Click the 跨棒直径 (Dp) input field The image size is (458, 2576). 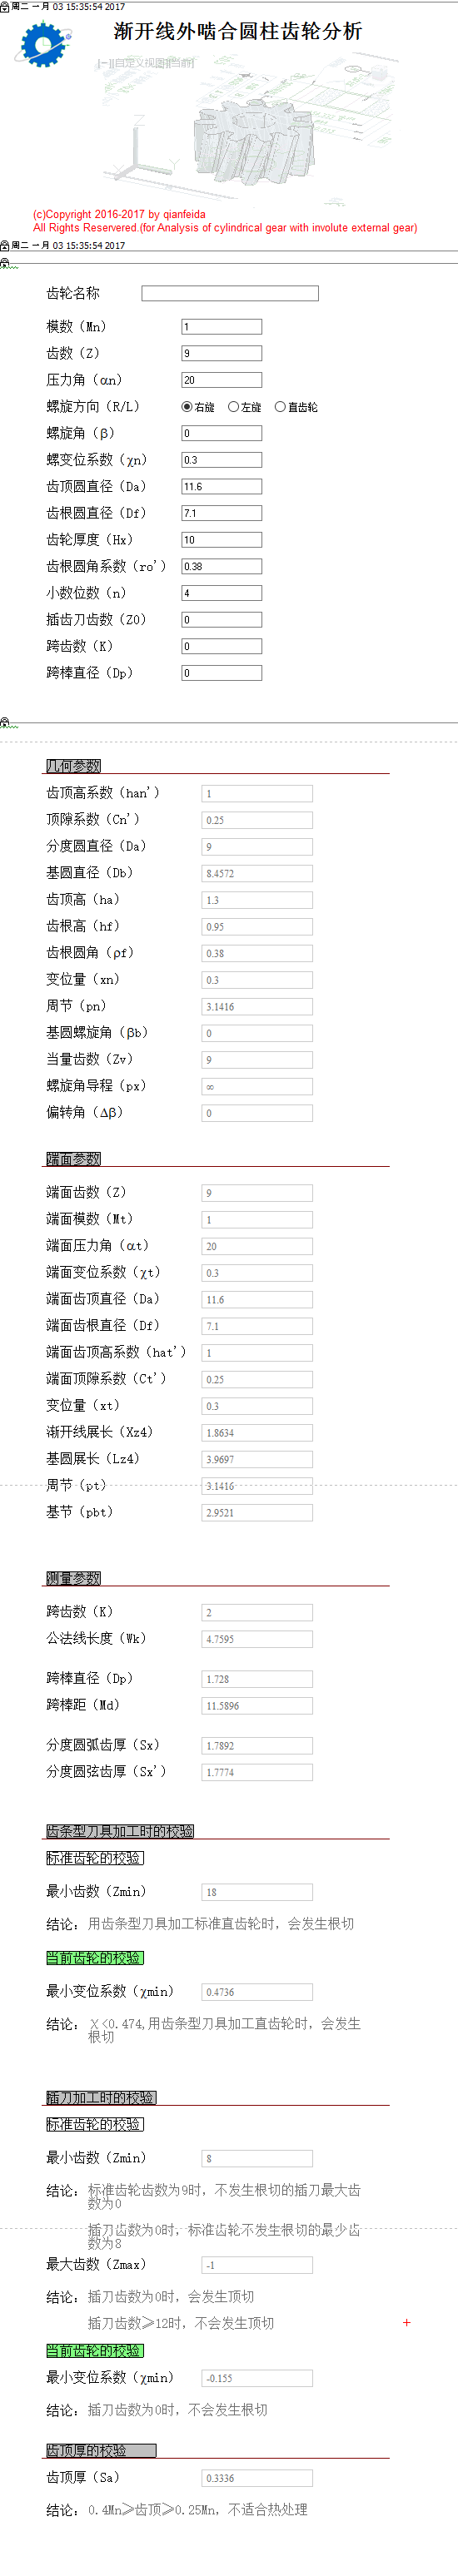[x=222, y=673]
